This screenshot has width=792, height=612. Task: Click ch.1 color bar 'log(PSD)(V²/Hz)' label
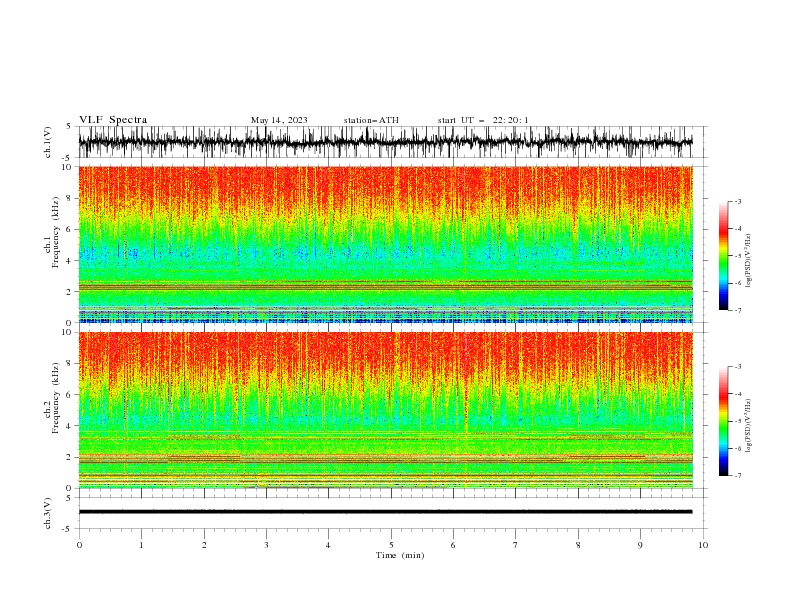tap(749, 261)
